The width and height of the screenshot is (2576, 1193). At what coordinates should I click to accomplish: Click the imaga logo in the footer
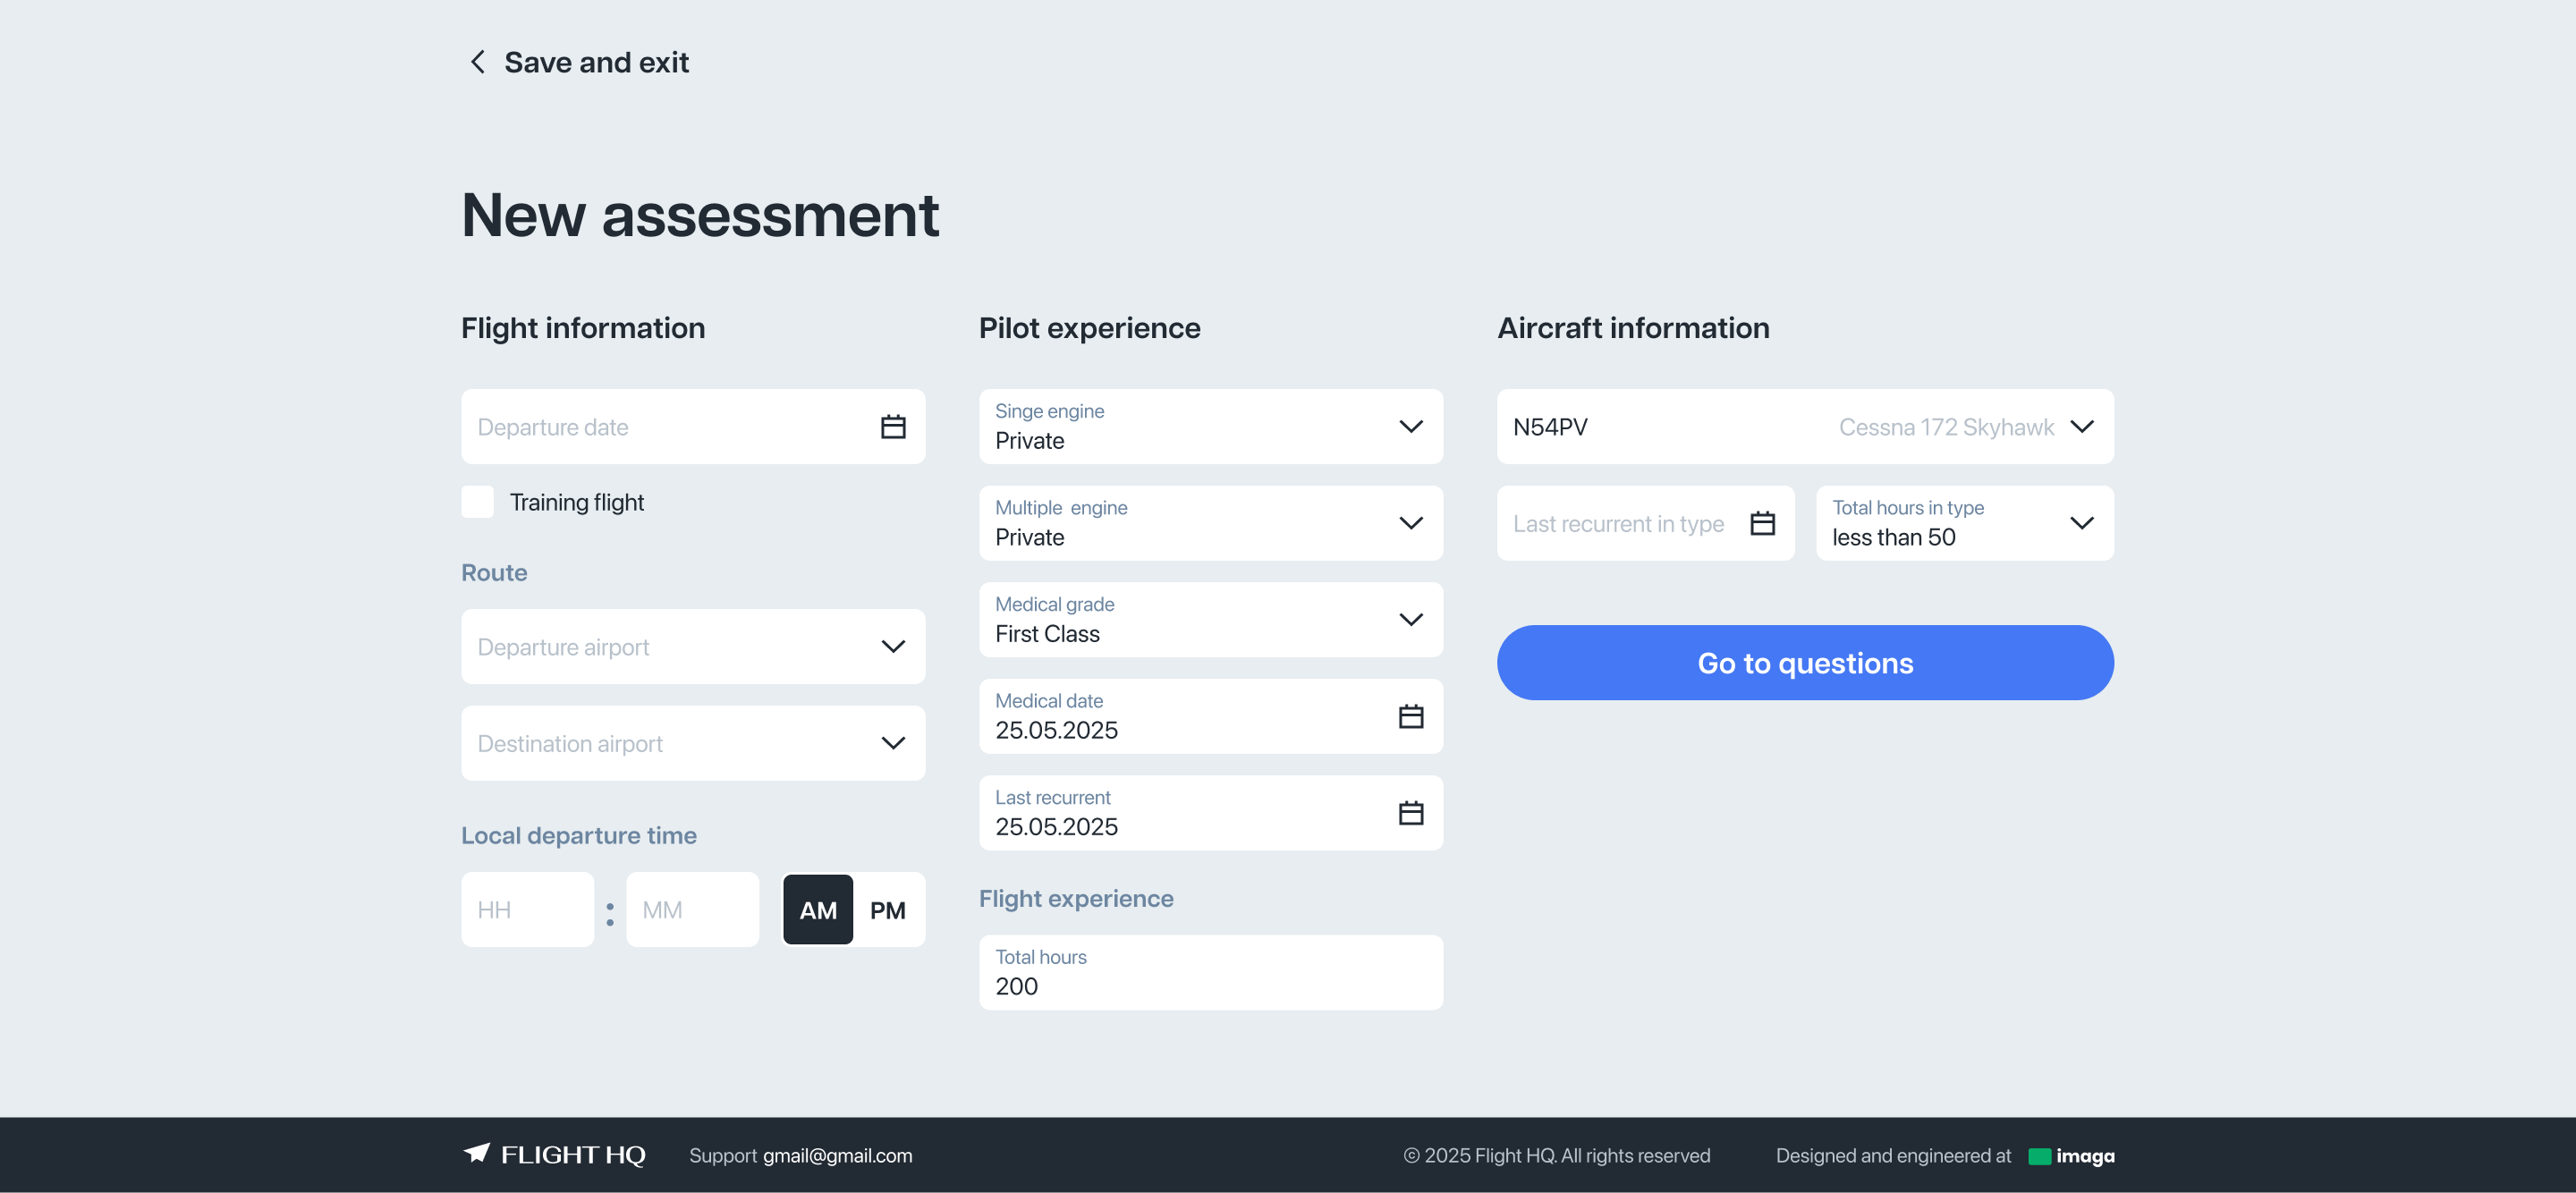click(2070, 1155)
